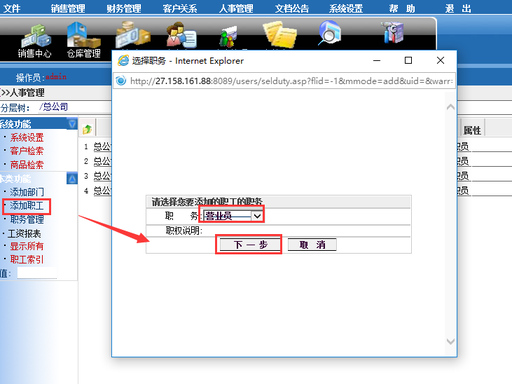
Task: Close the 选择职务 popup window
Action: (x=440, y=60)
